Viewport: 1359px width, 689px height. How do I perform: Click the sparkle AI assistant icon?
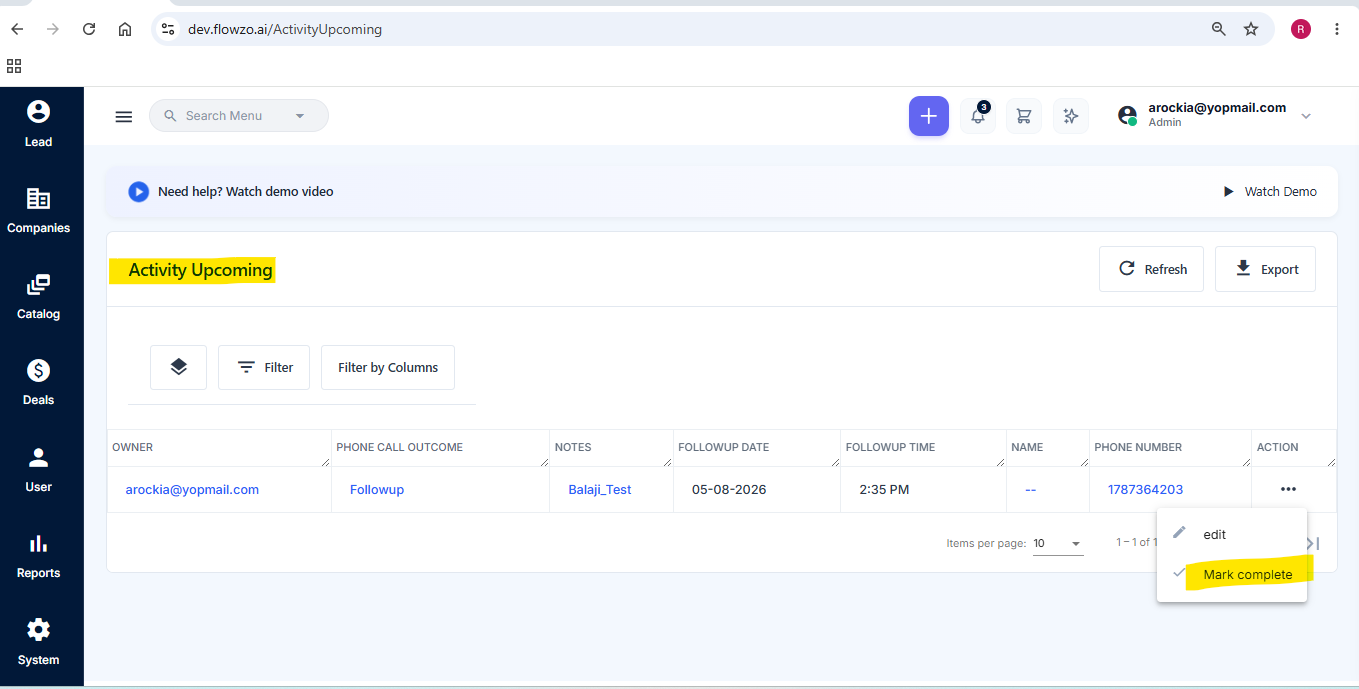[1071, 116]
